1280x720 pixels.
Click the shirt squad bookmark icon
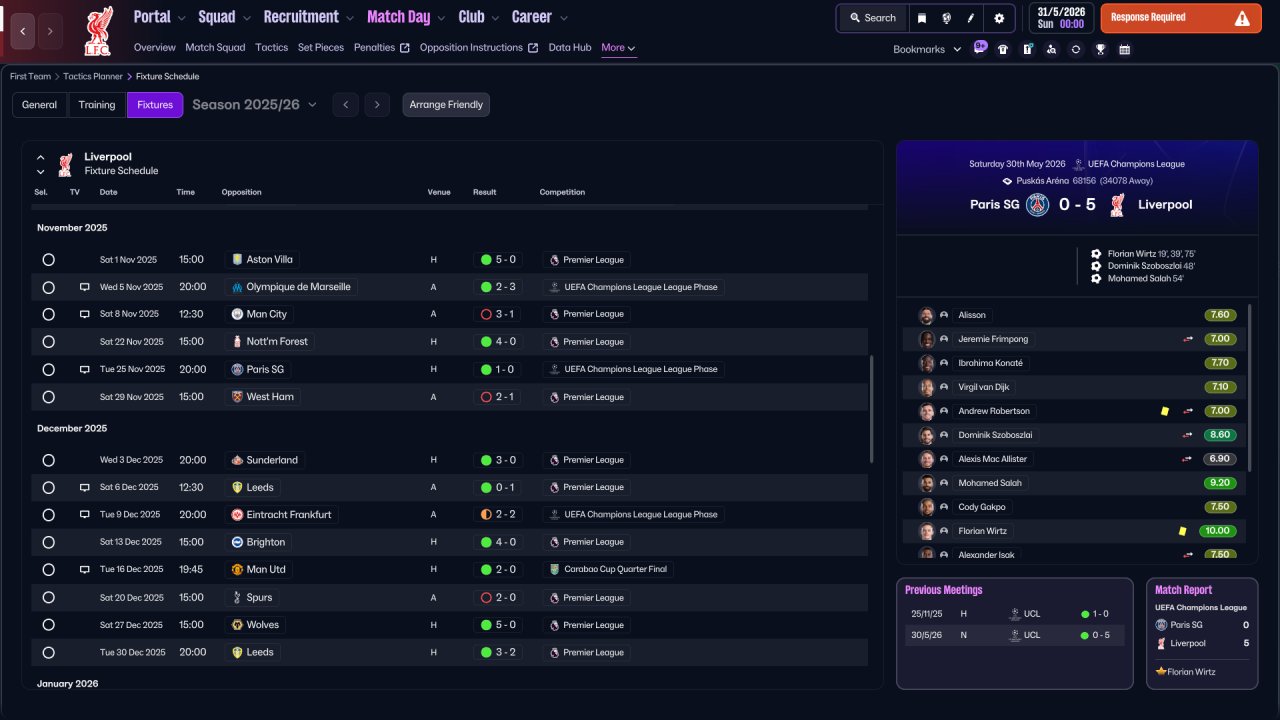(1003, 49)
